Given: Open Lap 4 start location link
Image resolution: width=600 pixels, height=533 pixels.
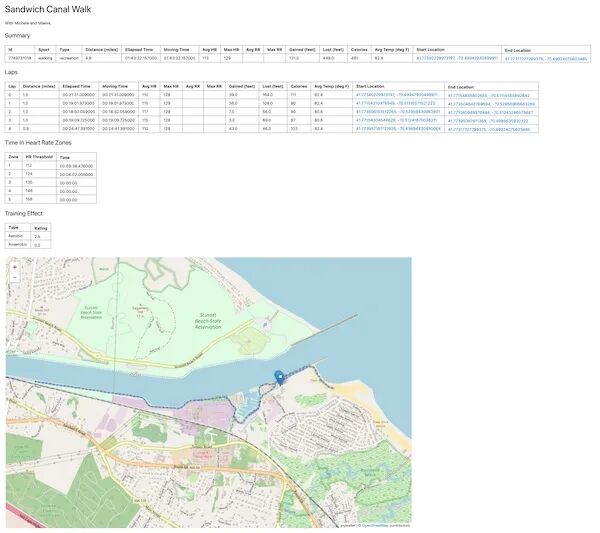Looking at the screenshot, I should [398, 129].
